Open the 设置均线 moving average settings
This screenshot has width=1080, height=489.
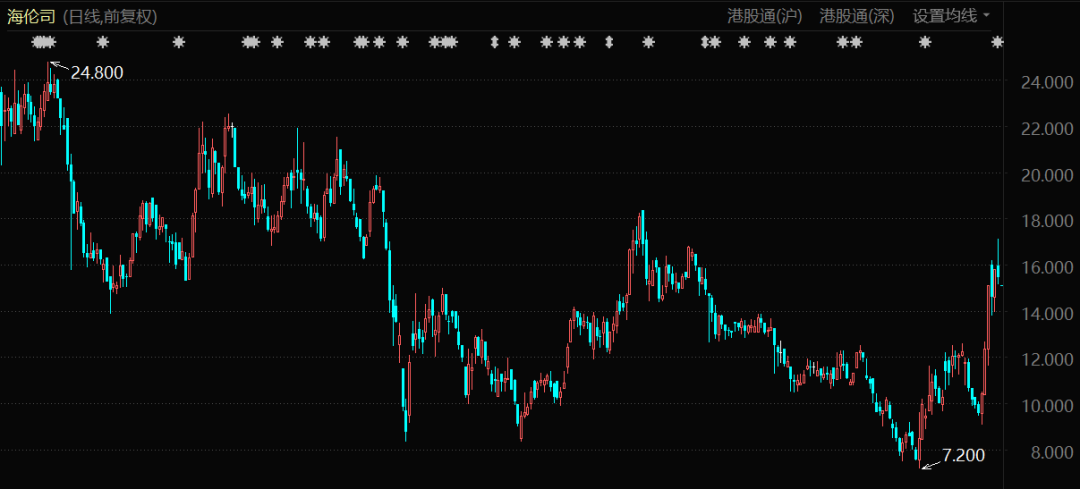click(943, 16)
